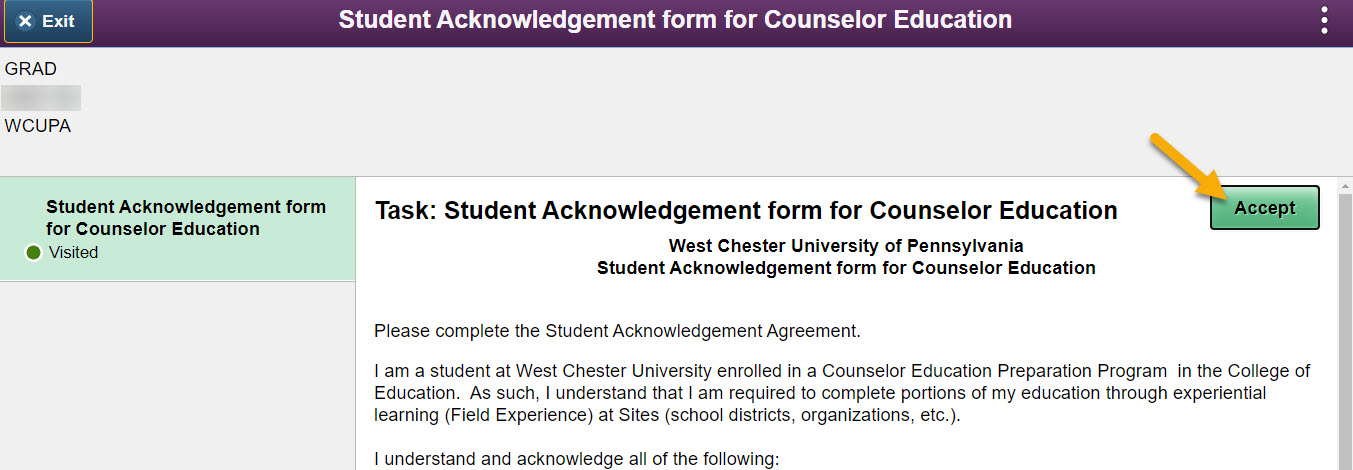This screenshot has height=470, width=1353.
Task: Click the I understand and acknowledge line
Action: click(576, 460)
